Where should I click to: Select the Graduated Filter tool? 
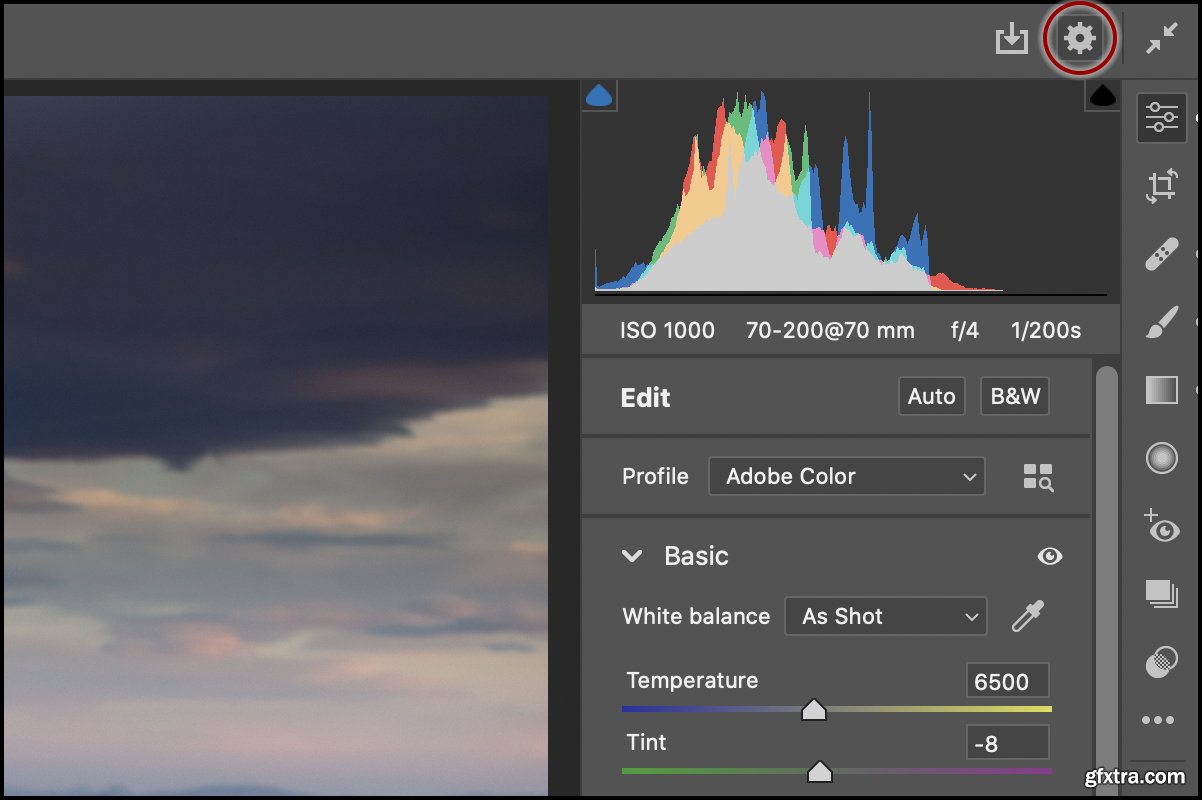[1162, 390]
